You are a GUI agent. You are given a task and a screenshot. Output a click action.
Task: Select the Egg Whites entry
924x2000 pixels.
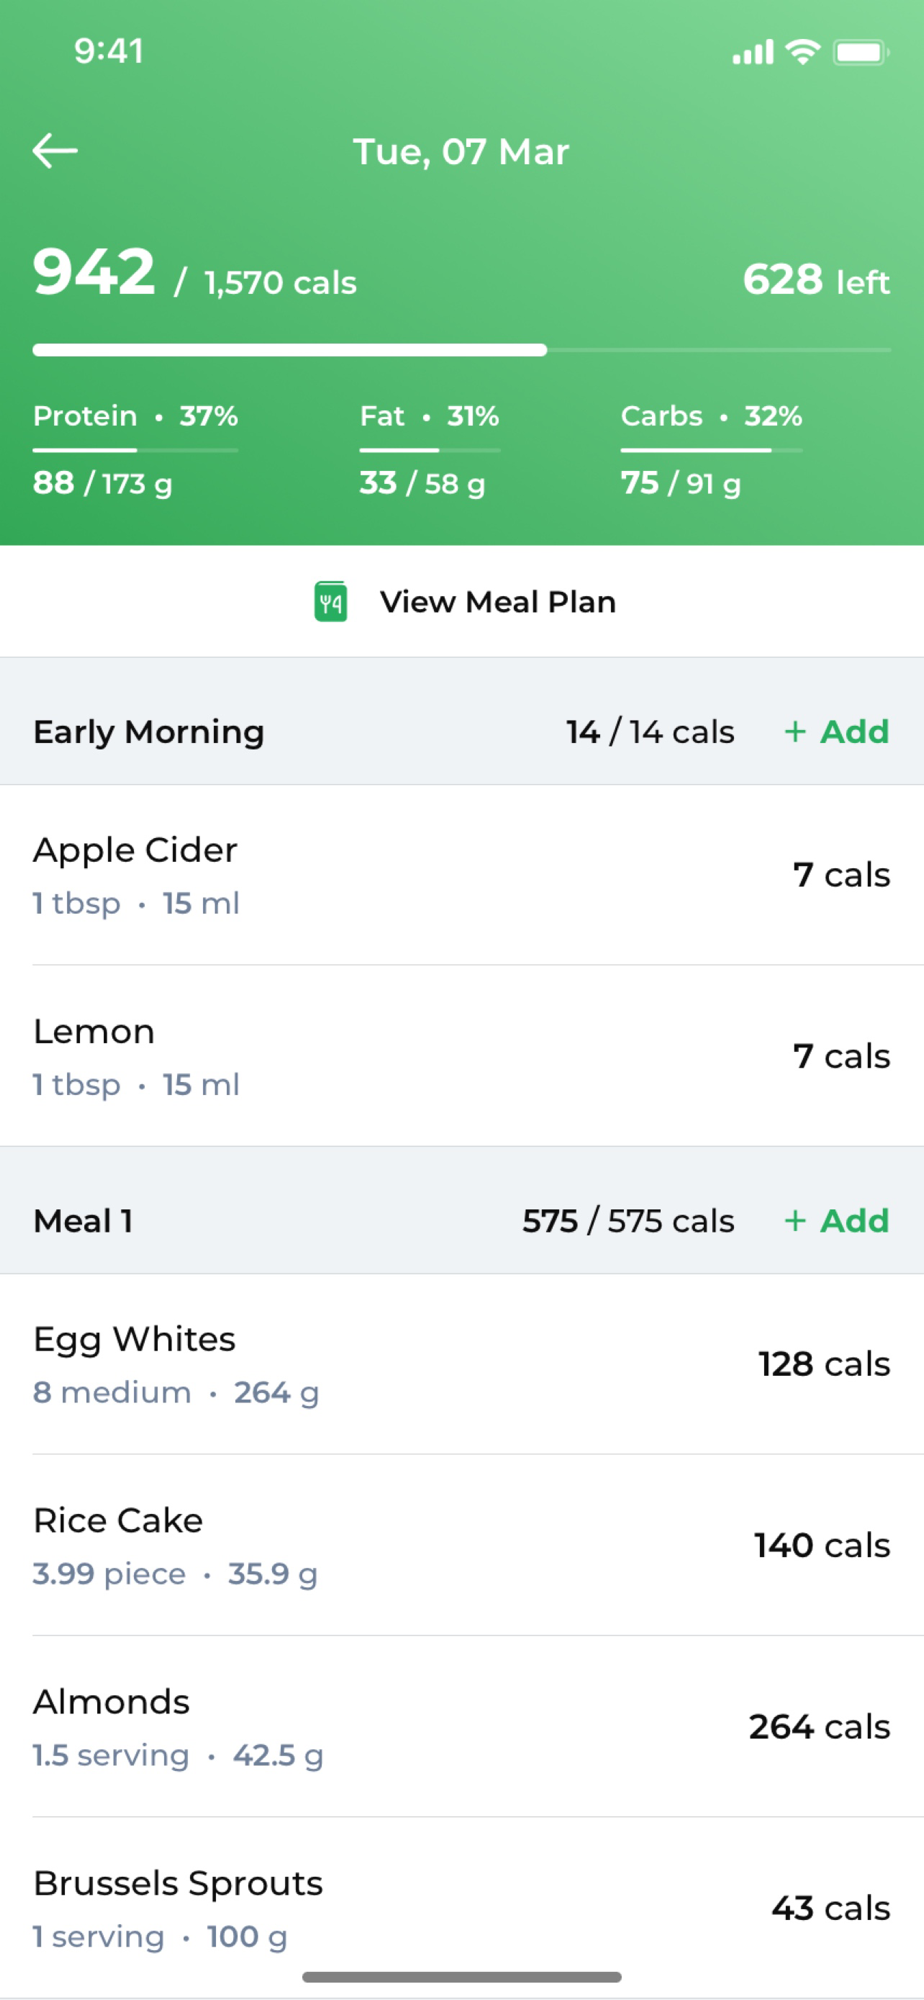tap(461, 1364)
